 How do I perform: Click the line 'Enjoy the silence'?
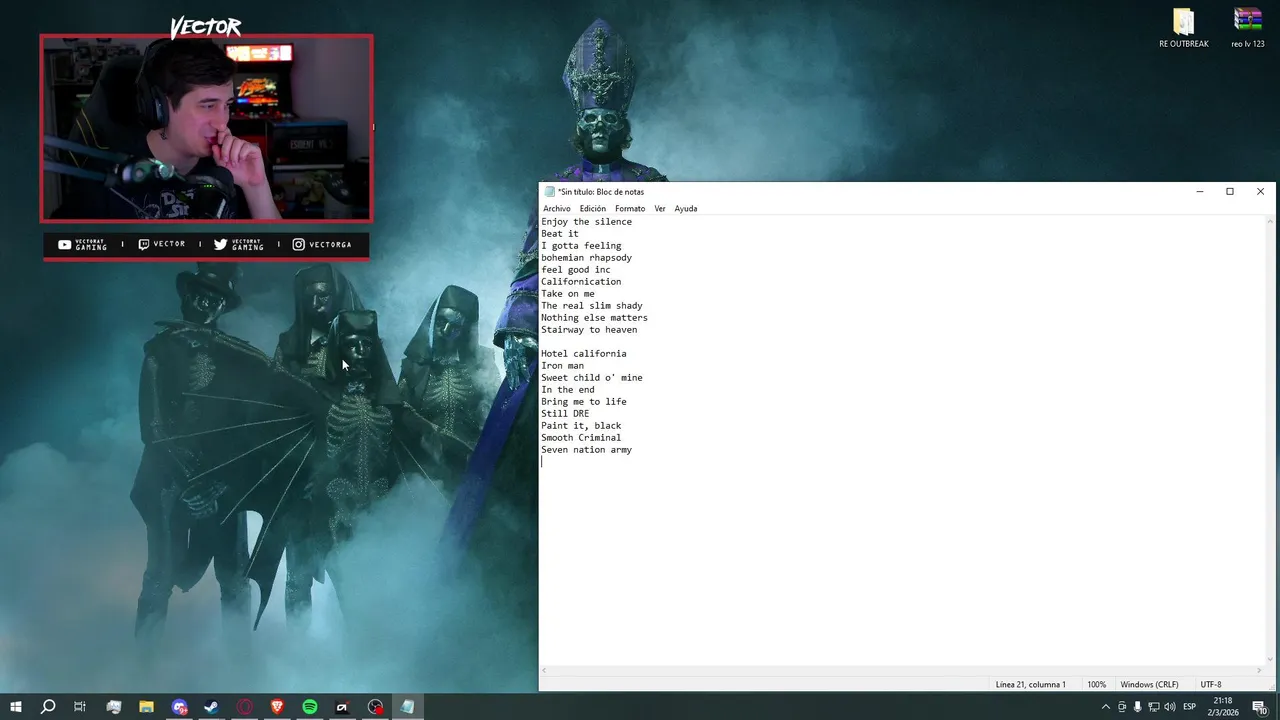(x=586, y=222)
